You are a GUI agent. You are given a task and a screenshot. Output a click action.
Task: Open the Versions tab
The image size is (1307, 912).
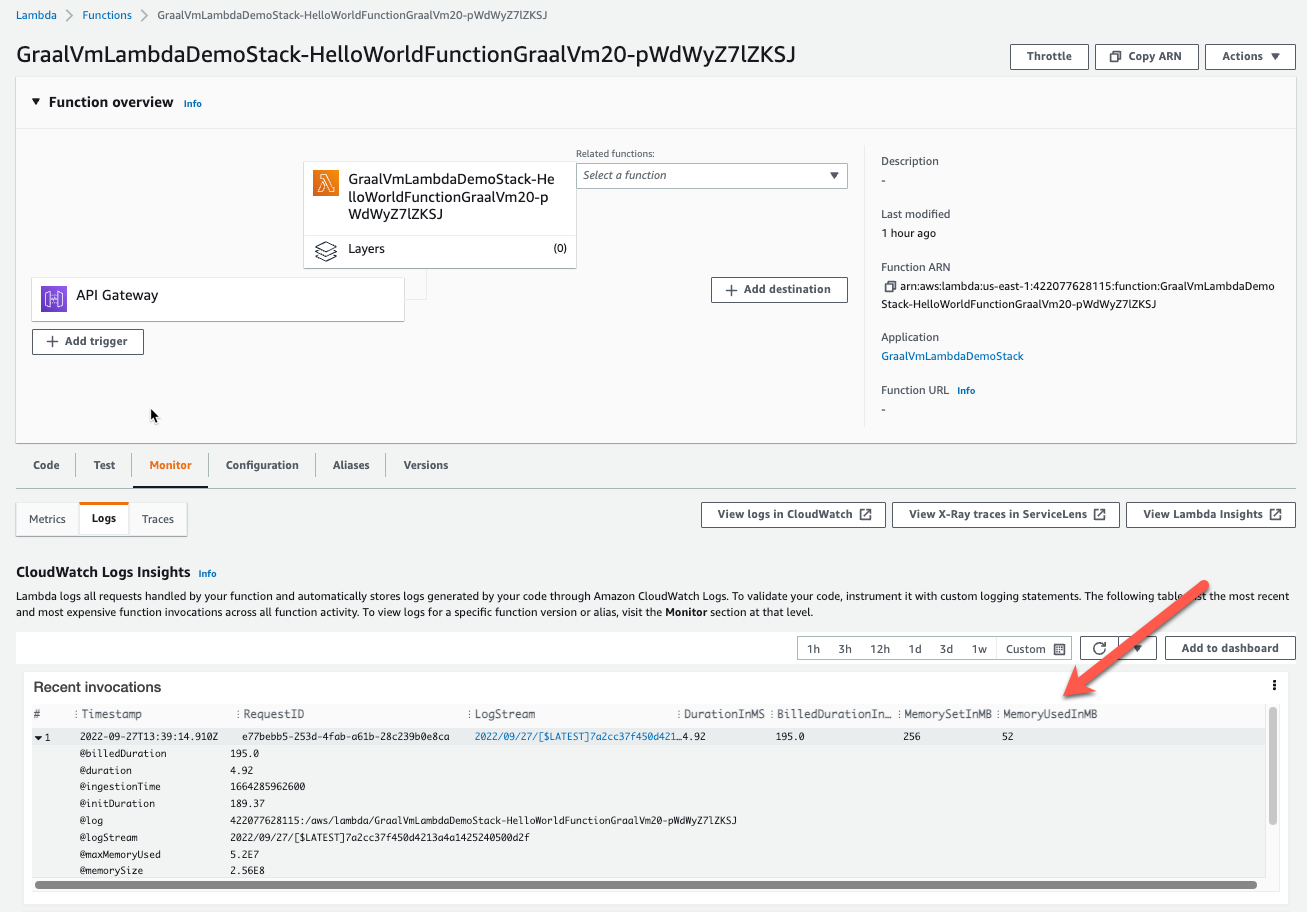(x=426, y=465)
